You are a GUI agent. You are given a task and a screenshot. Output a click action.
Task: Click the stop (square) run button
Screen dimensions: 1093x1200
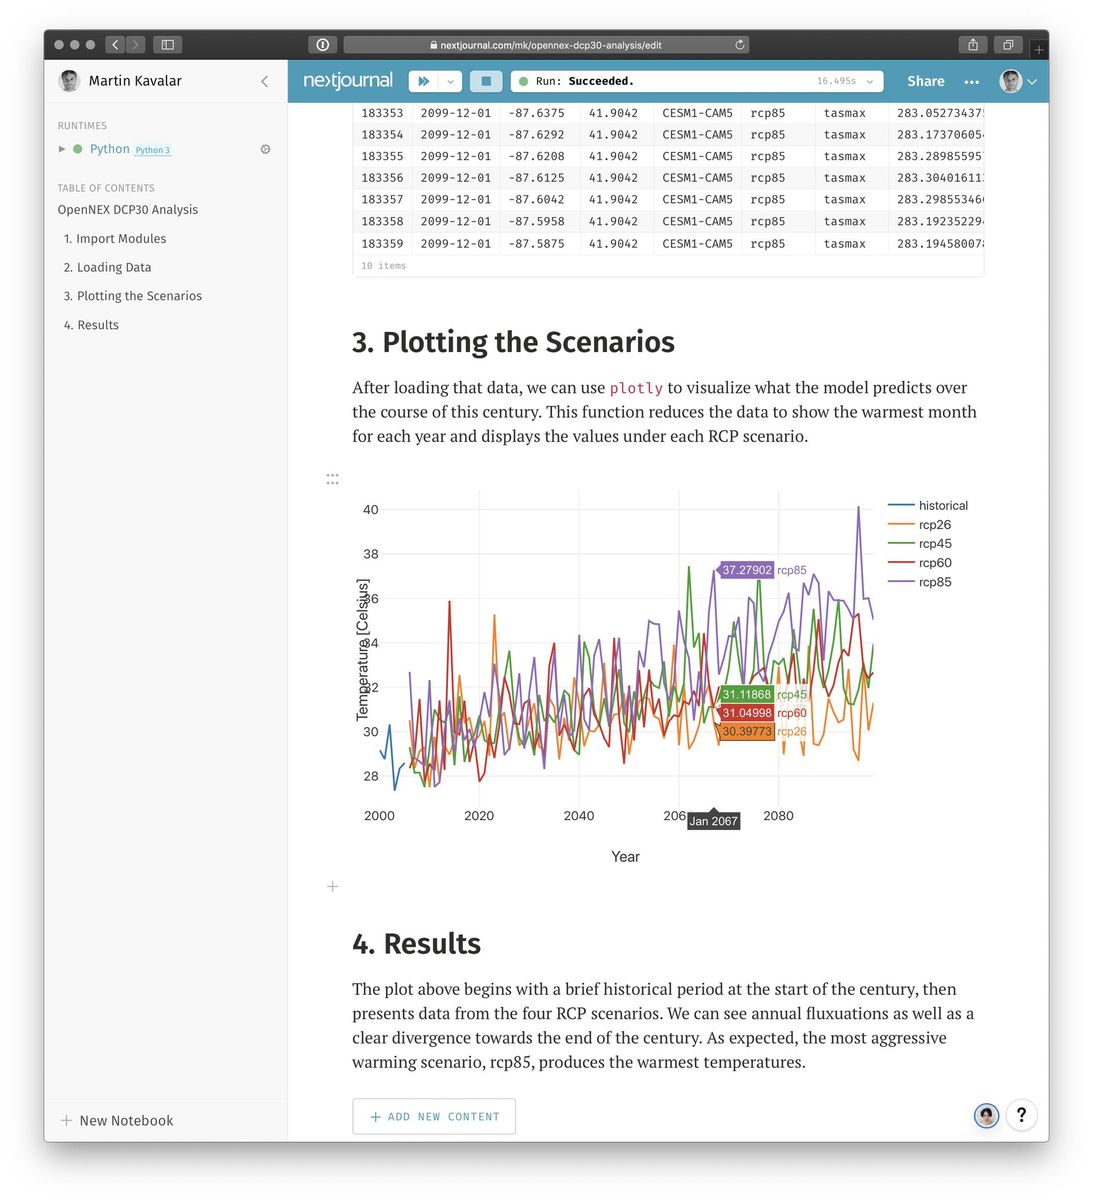click(487, 81)
